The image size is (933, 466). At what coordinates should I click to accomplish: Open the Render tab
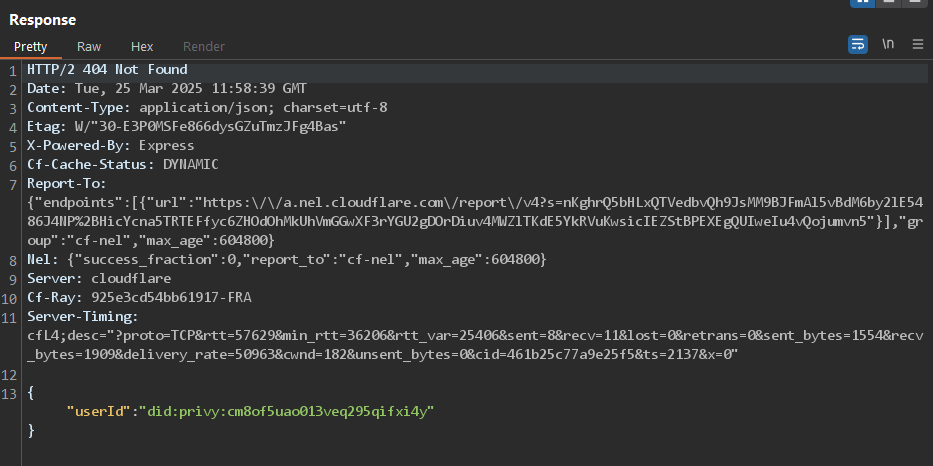[x=203, y=46]
